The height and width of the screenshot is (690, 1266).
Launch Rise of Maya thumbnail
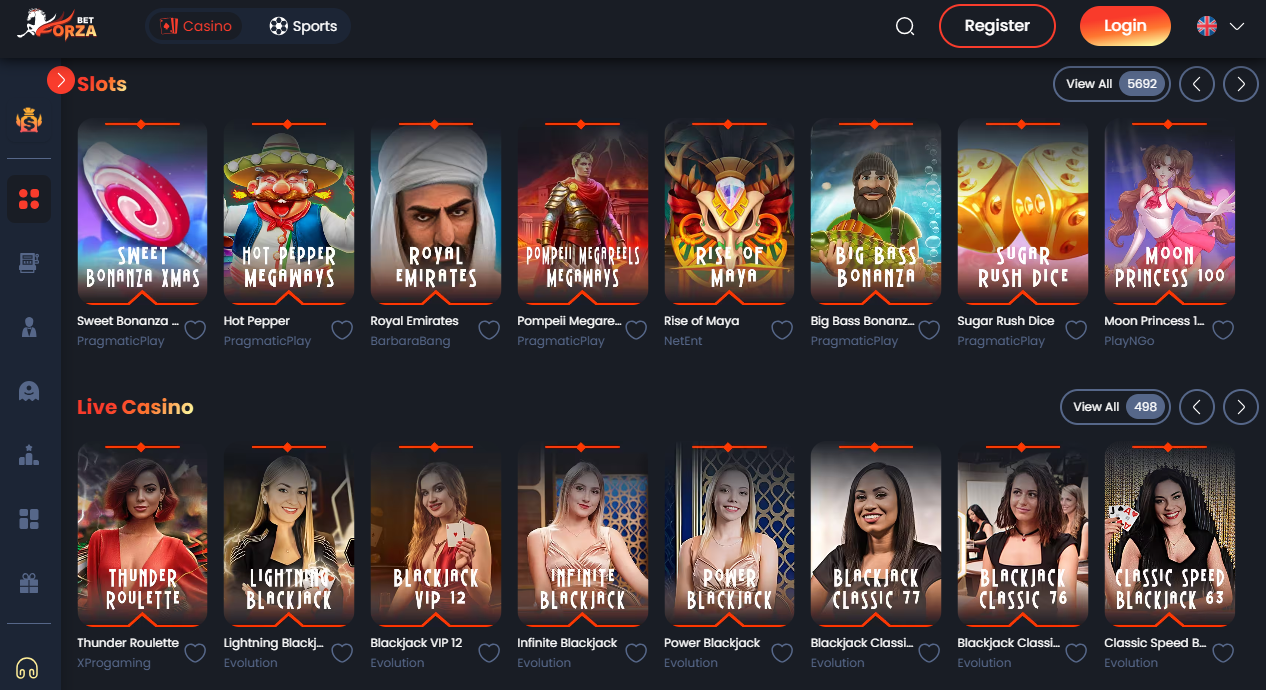[729, 212]
